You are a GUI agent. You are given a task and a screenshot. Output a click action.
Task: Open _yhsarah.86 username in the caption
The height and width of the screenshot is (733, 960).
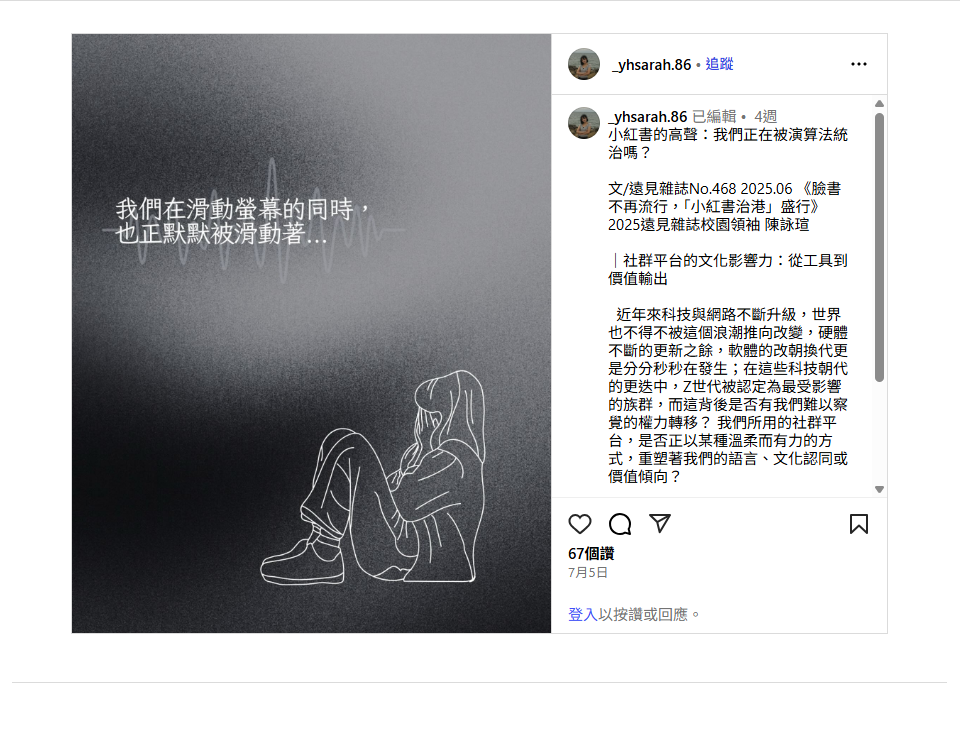coord(648,116)
